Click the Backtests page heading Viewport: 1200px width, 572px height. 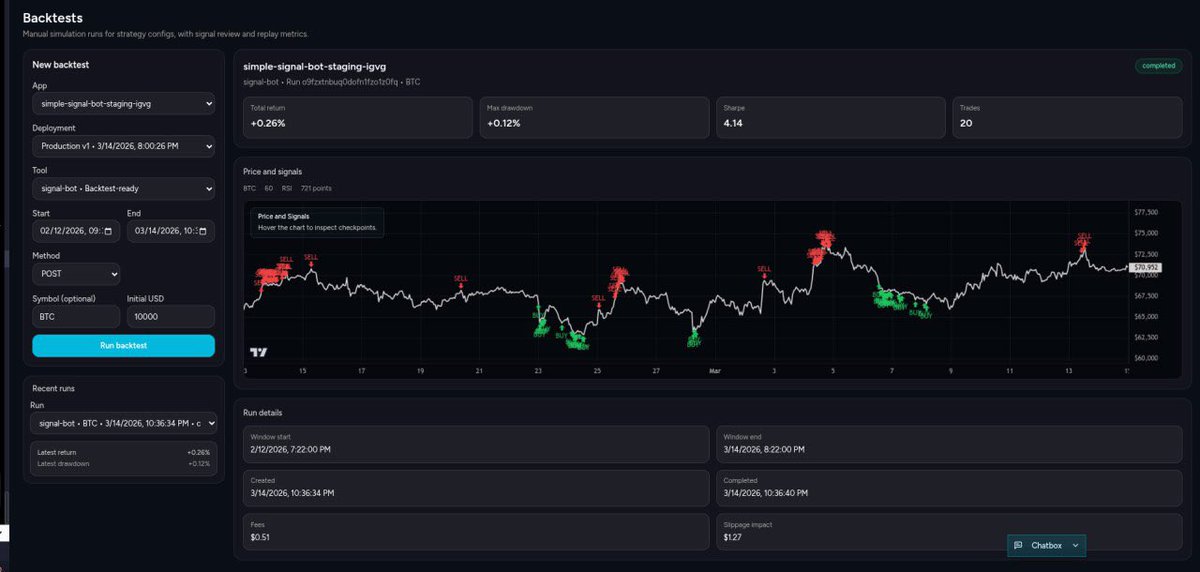tap(53, 18)
